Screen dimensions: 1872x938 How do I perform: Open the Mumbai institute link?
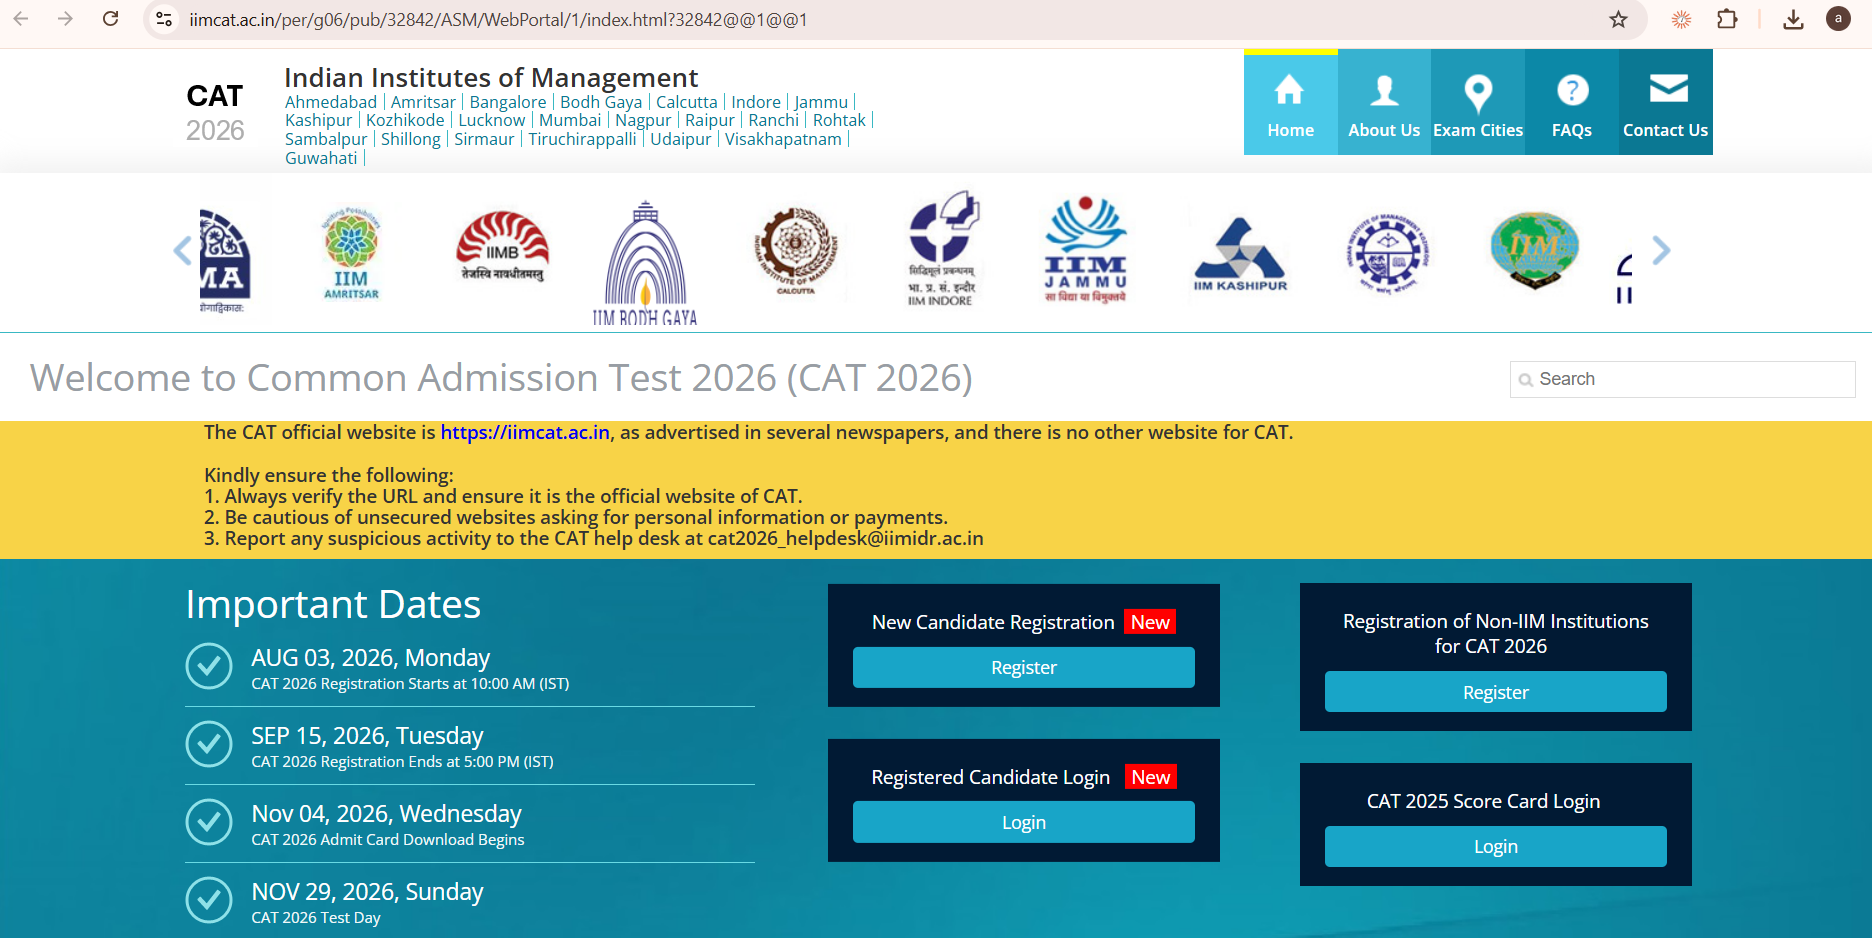[x=570, y=120]
